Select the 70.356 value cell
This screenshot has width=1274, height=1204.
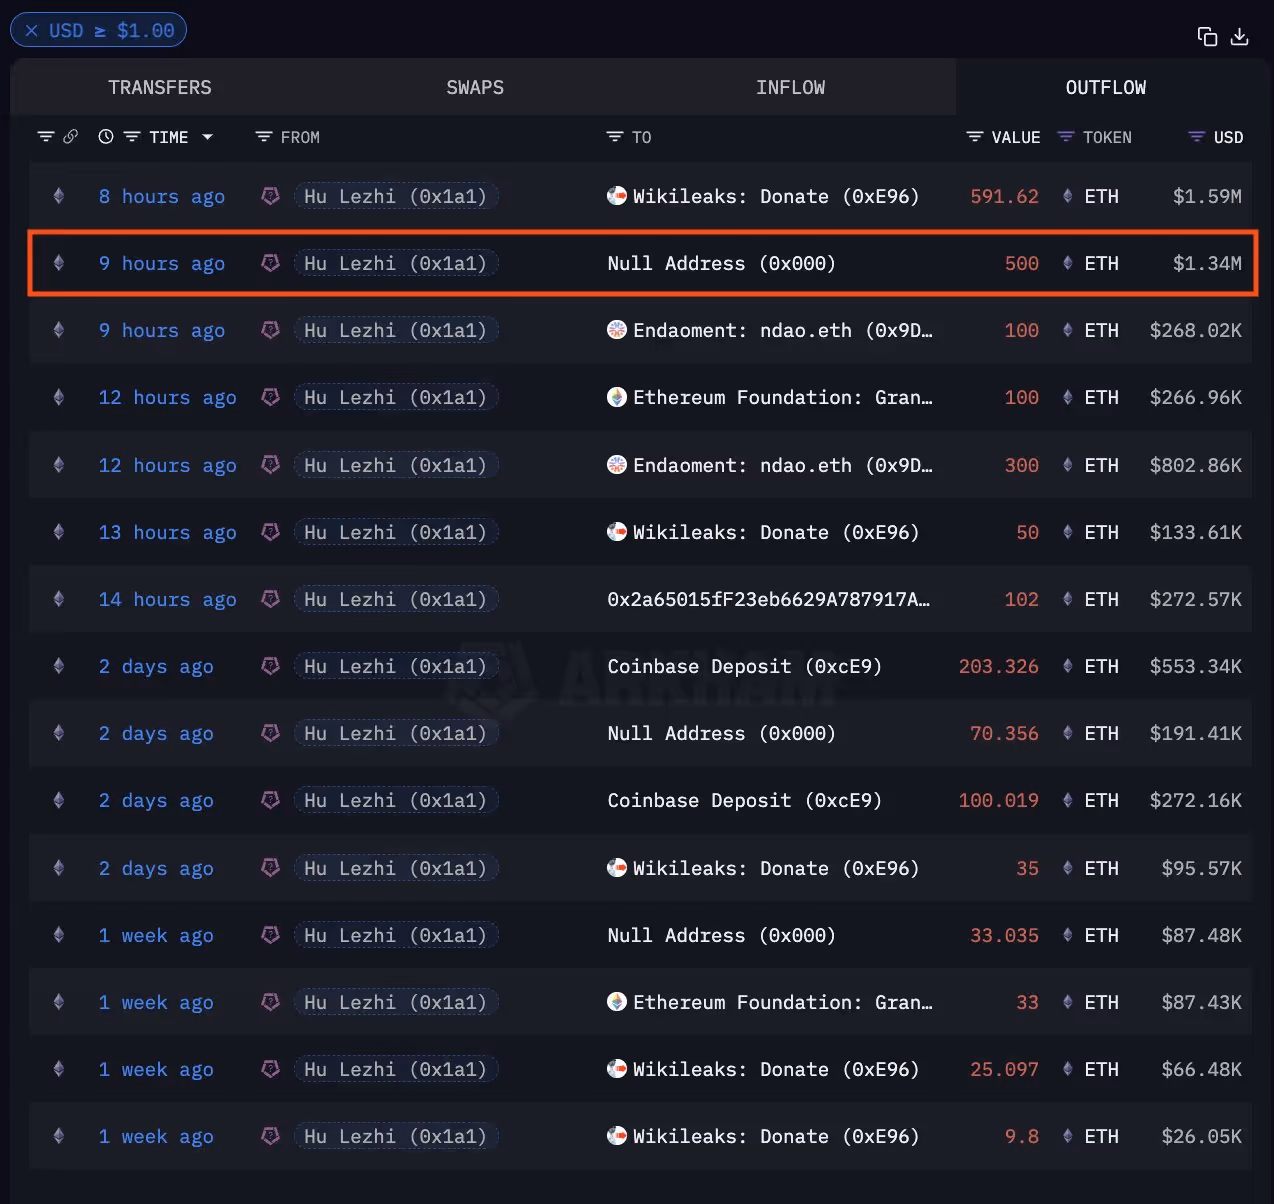click(1004, 734)
